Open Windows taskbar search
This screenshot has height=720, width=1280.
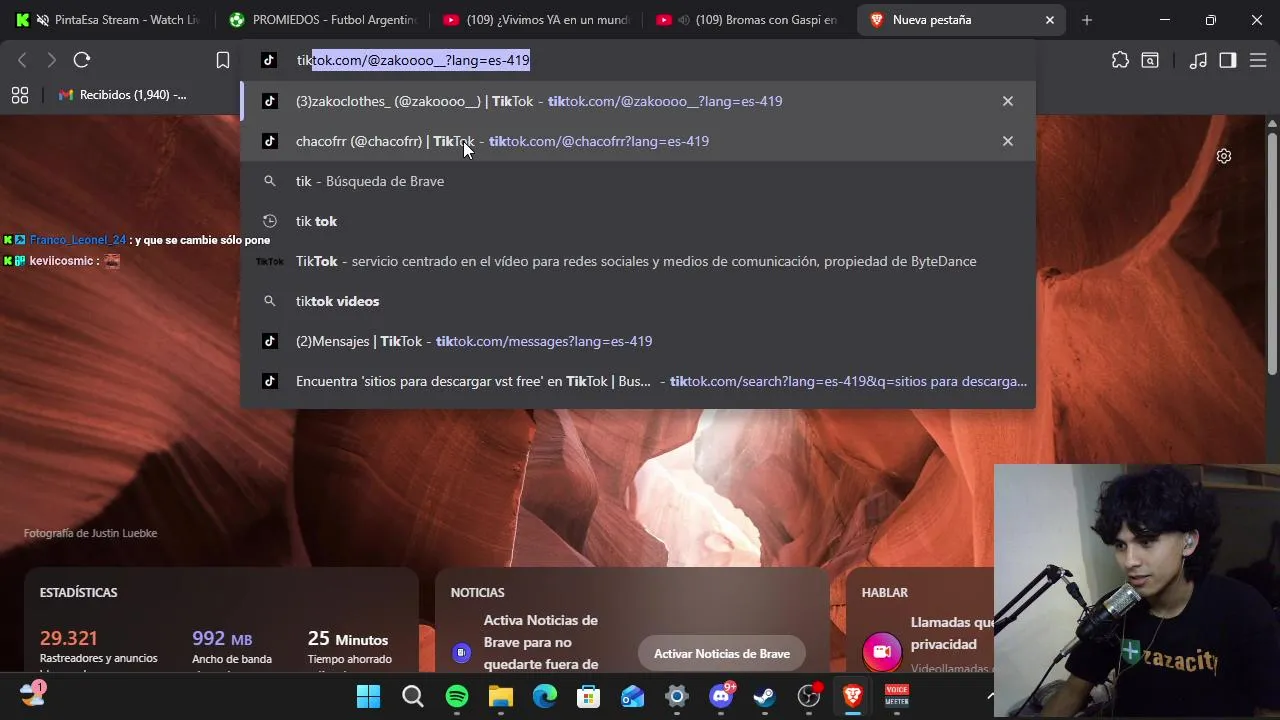tap(413, 696)
